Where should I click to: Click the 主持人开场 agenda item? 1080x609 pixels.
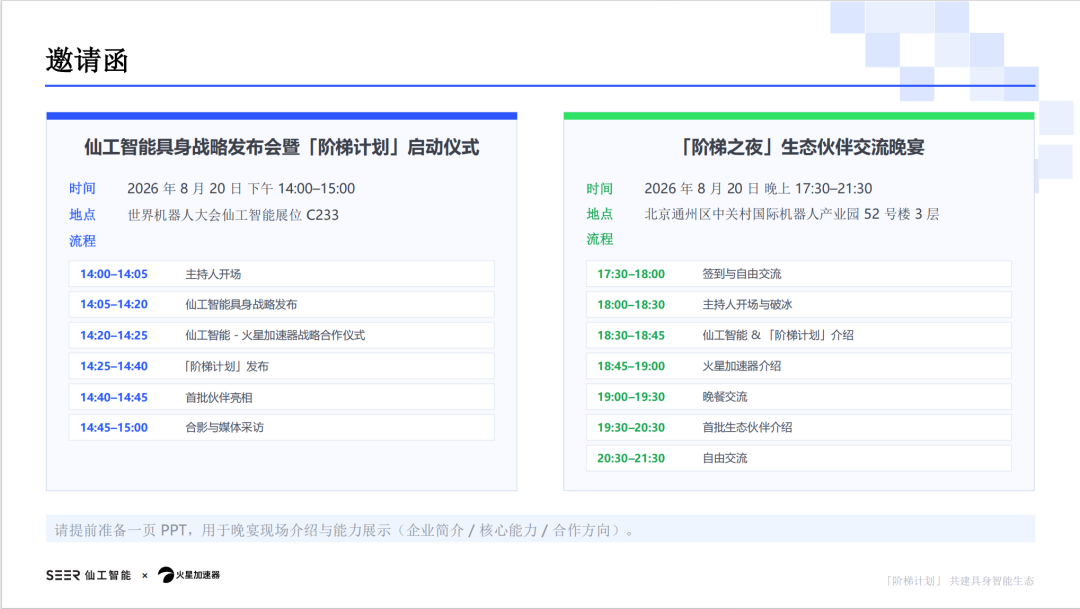tap(213, 274)
